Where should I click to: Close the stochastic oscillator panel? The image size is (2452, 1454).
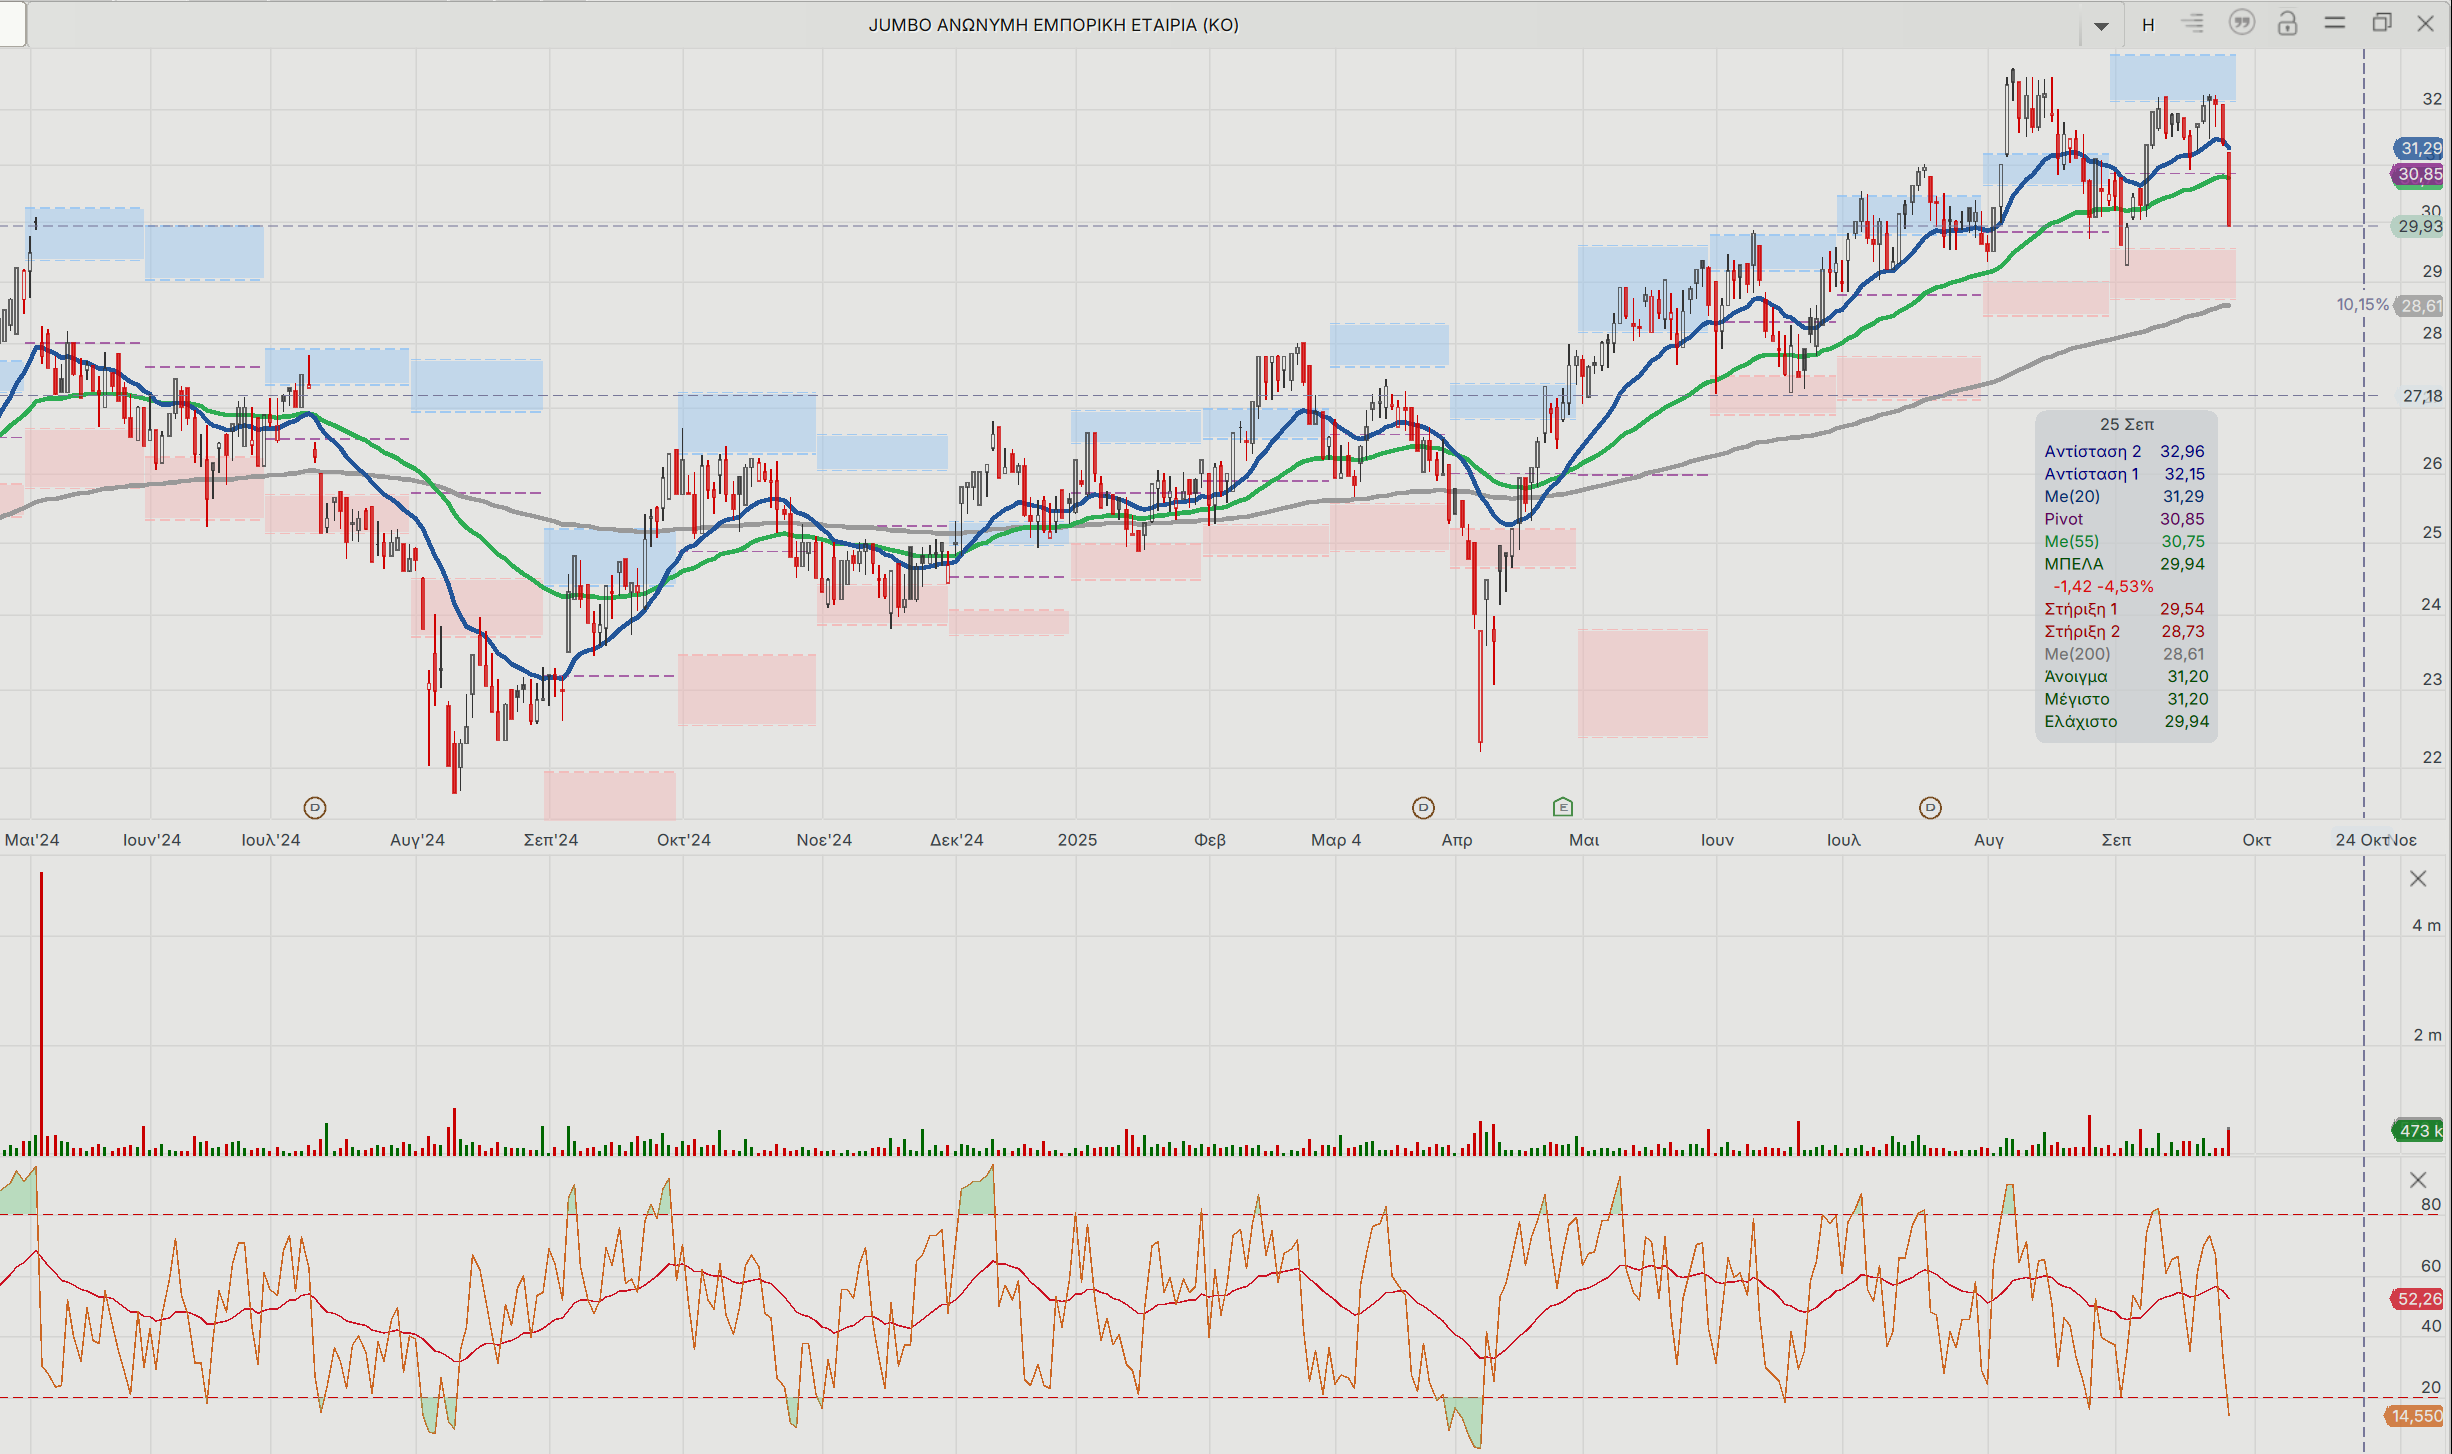coord(2418,1180)
